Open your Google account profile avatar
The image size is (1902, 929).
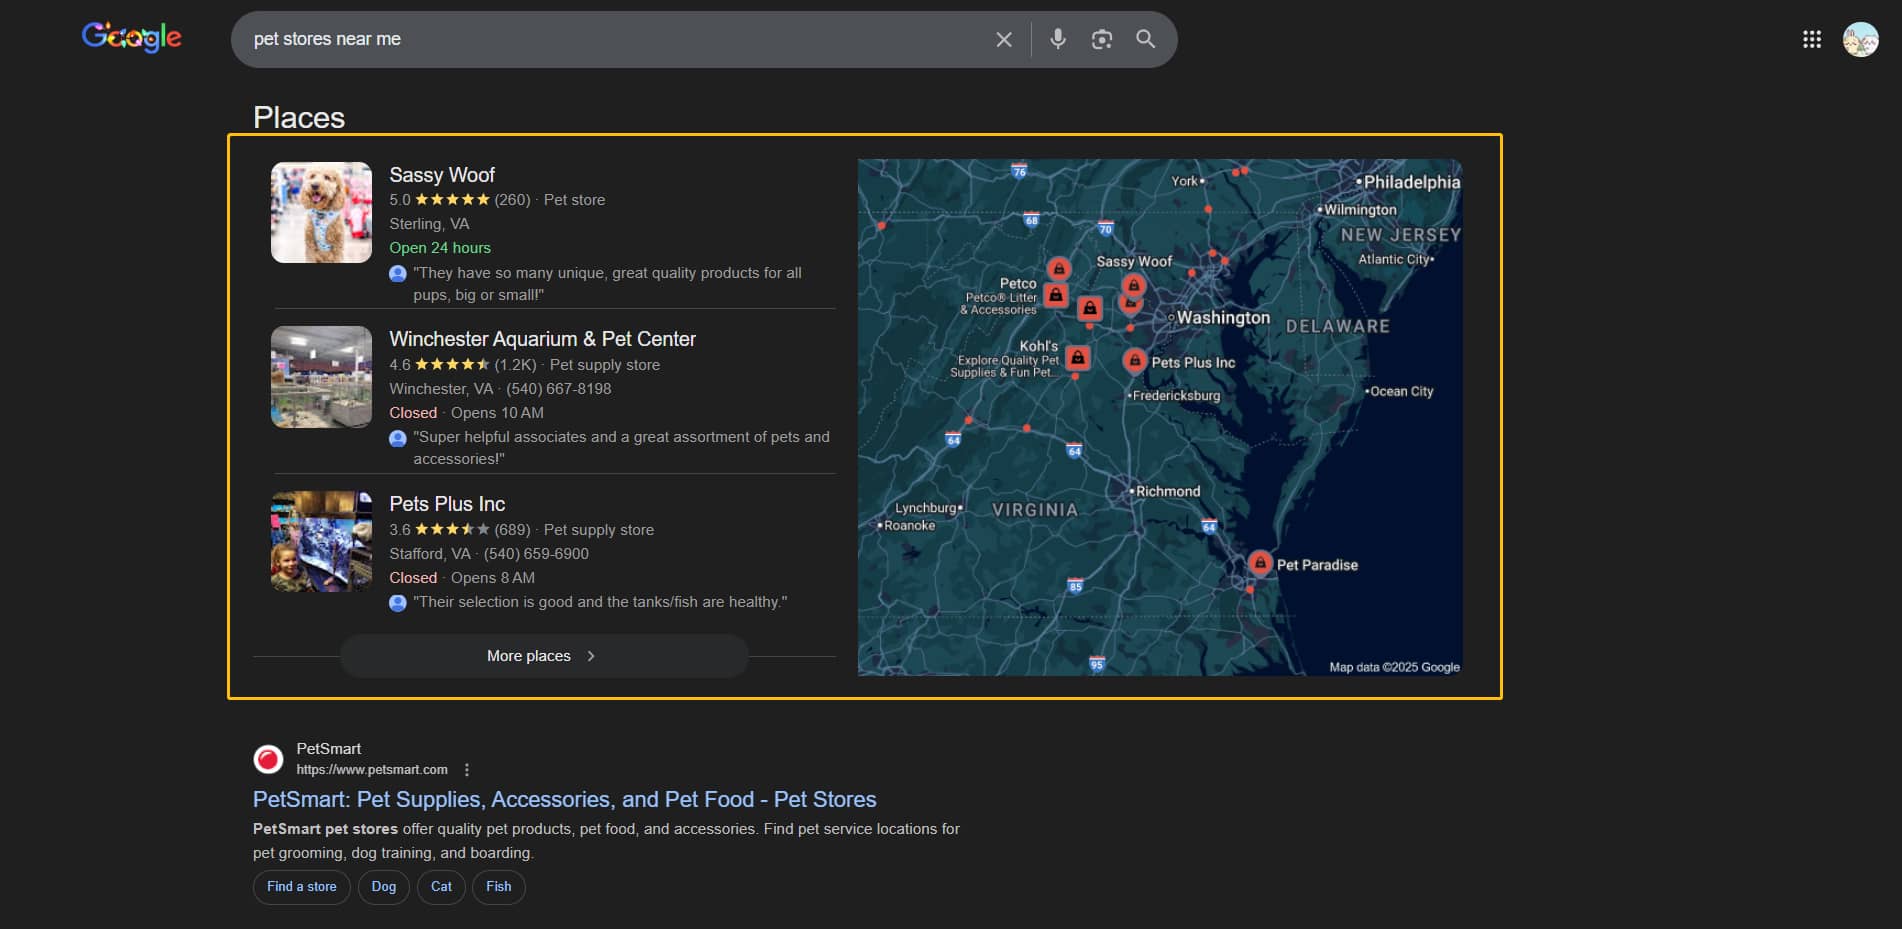(x=1858, y=39)
